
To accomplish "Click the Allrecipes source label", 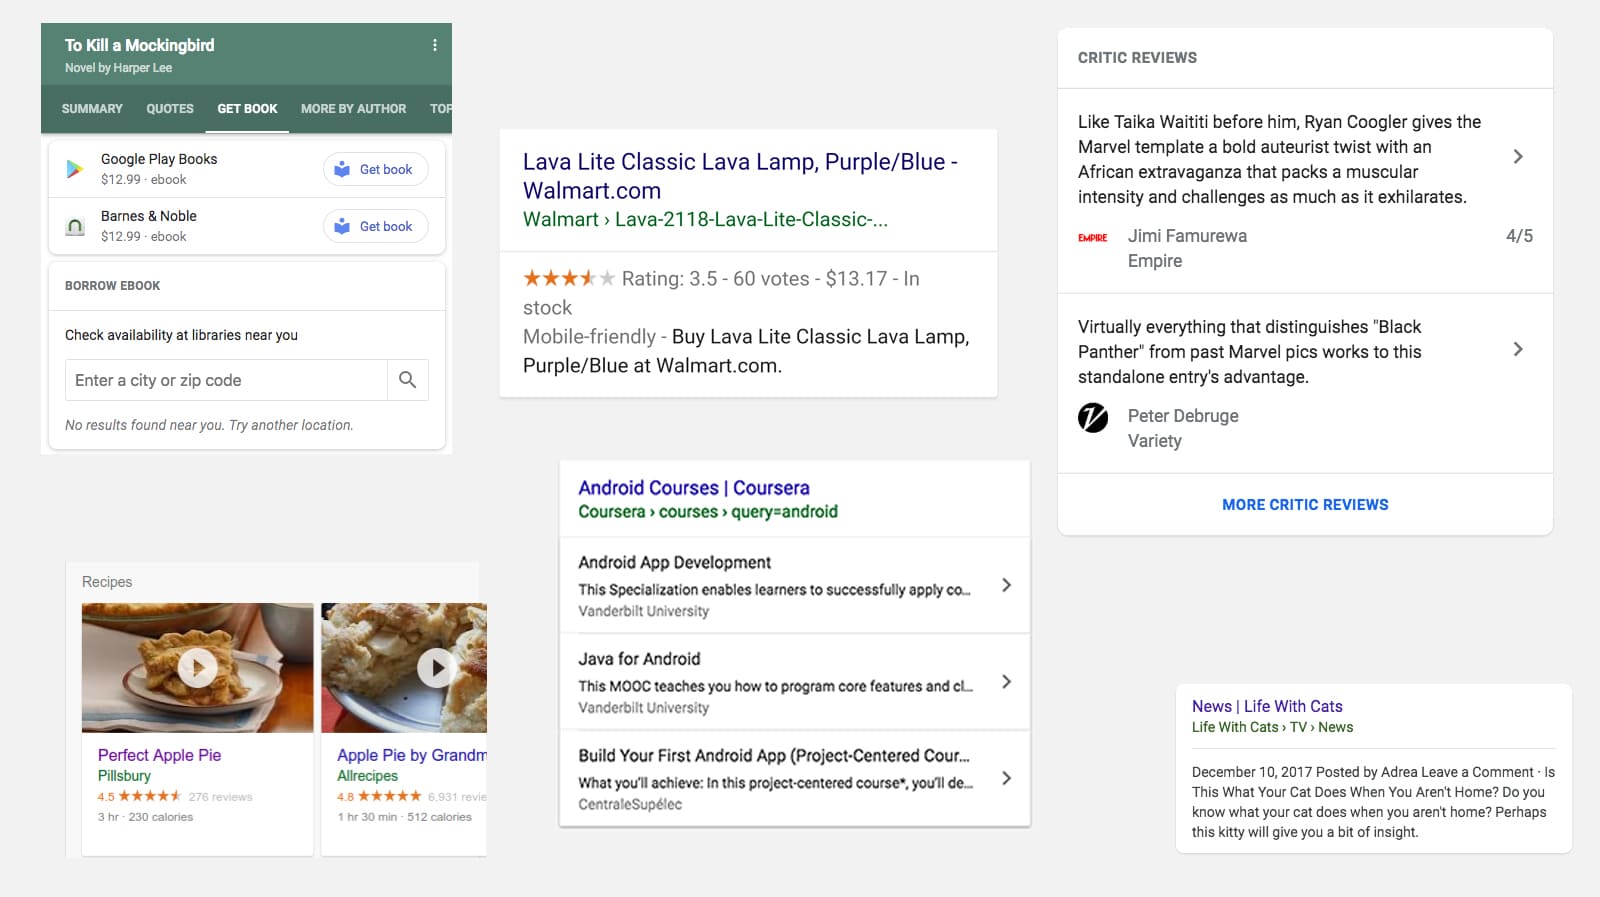I will (367, 776).
